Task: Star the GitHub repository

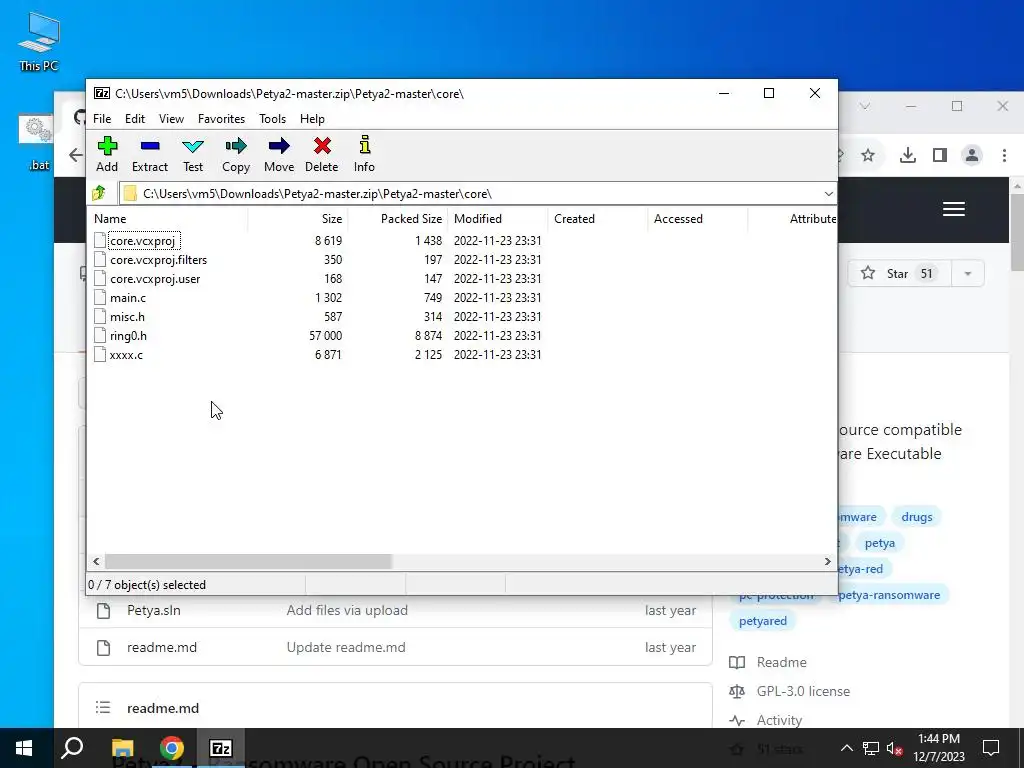Action: 900,274
